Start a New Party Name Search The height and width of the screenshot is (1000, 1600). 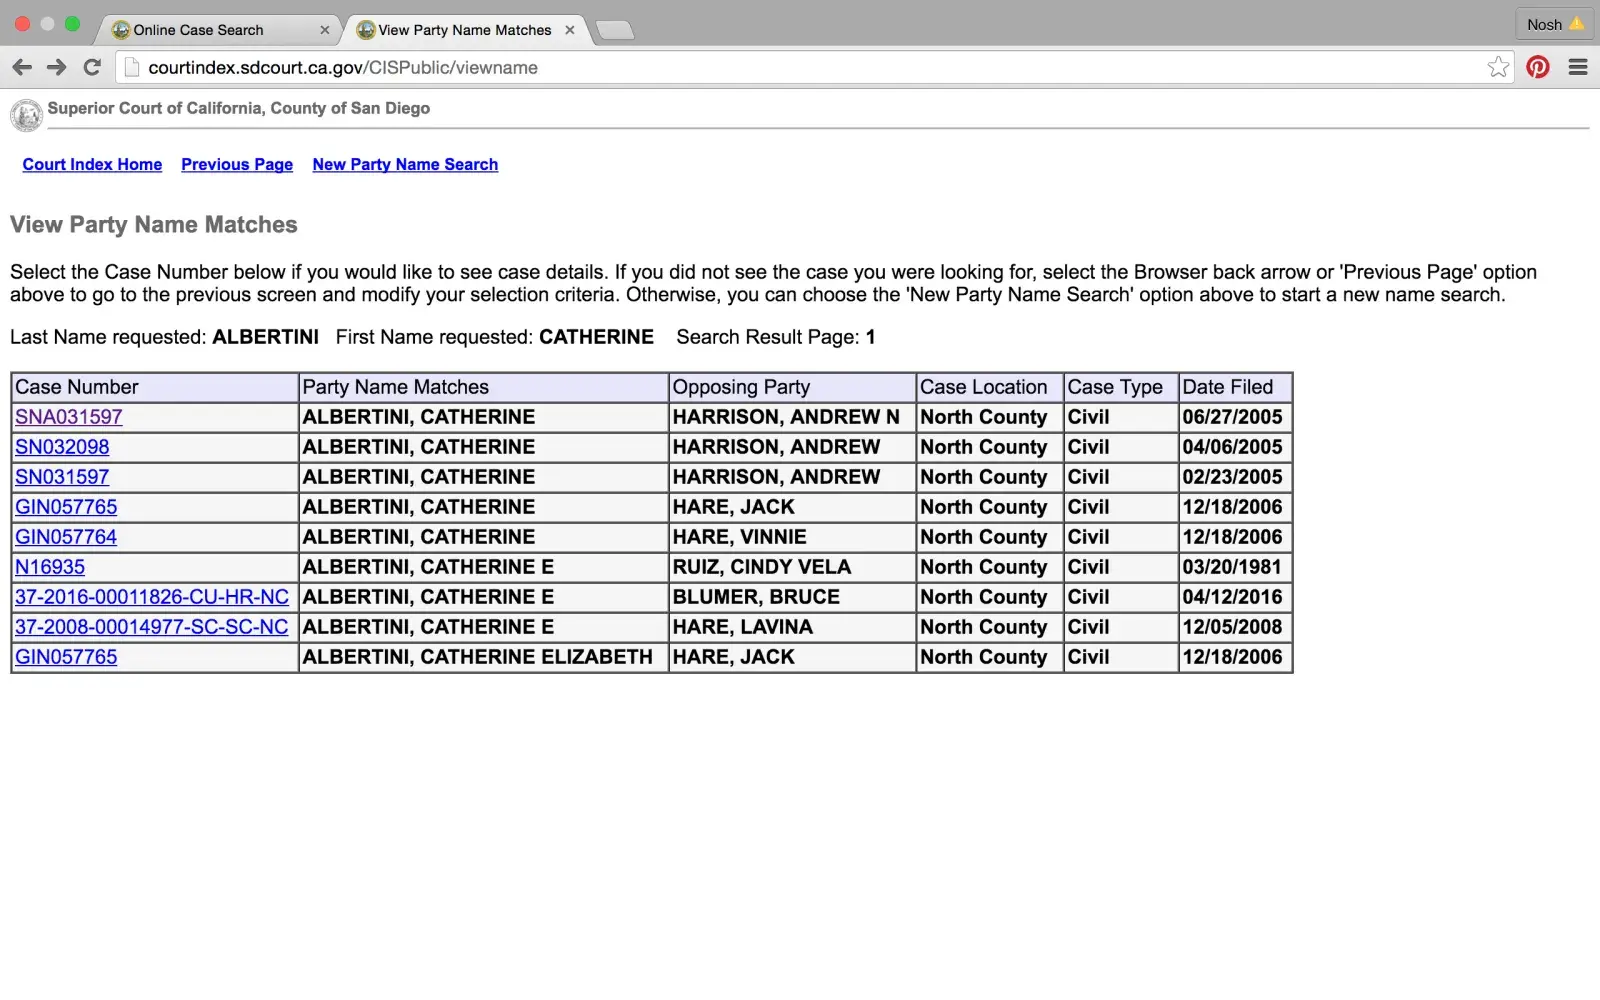pyautogui.click(x=405, y=164)
